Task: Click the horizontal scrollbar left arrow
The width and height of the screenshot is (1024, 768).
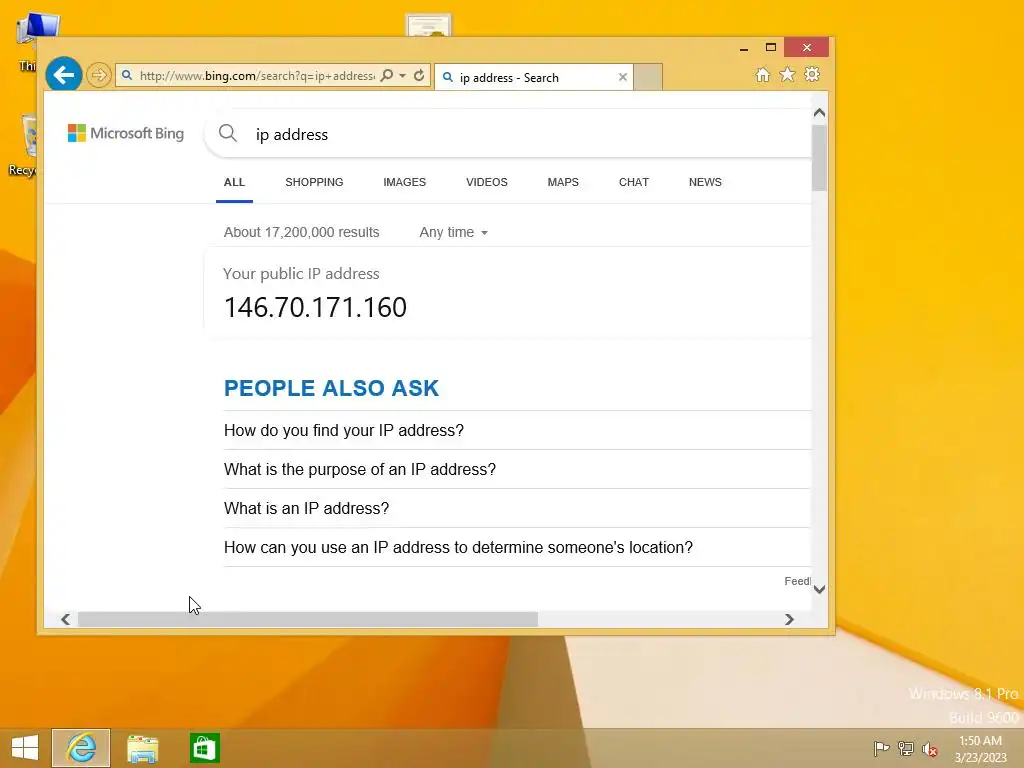Action: [x=65, y=619]
